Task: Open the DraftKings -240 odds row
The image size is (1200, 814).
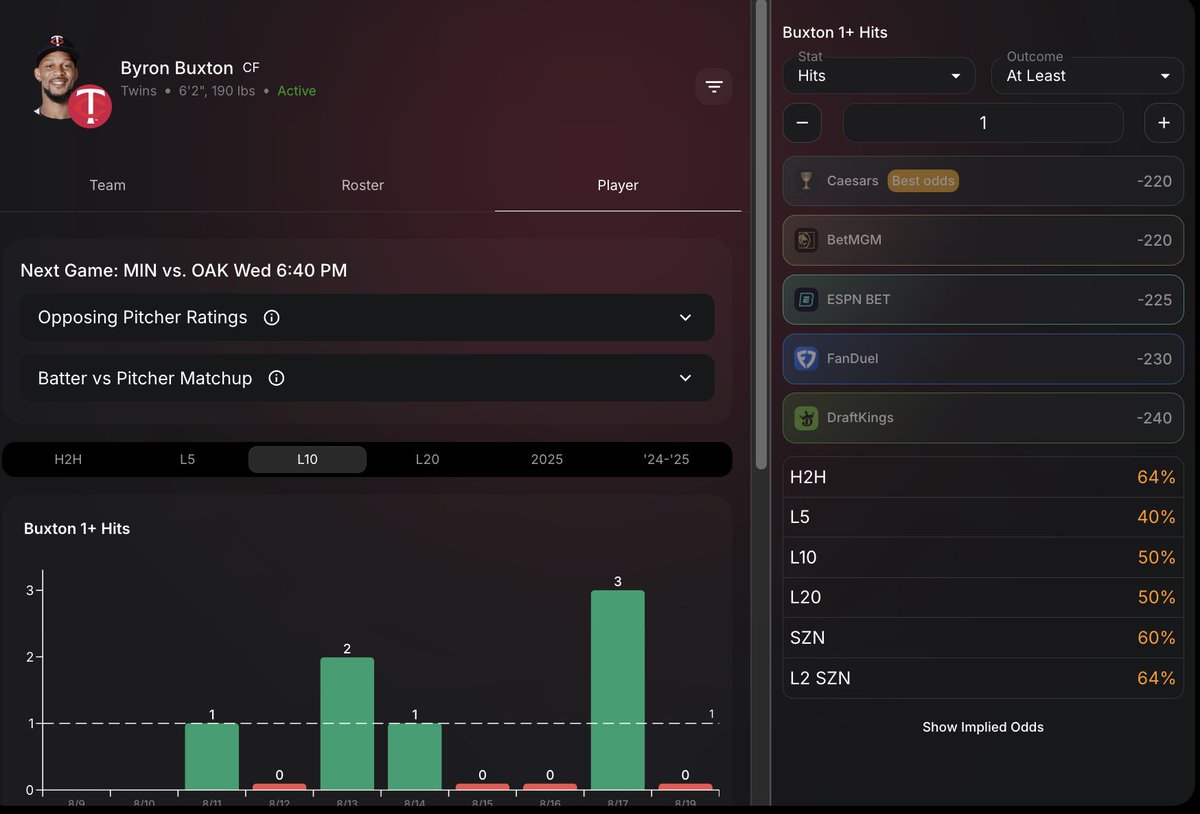Action: 983,418
